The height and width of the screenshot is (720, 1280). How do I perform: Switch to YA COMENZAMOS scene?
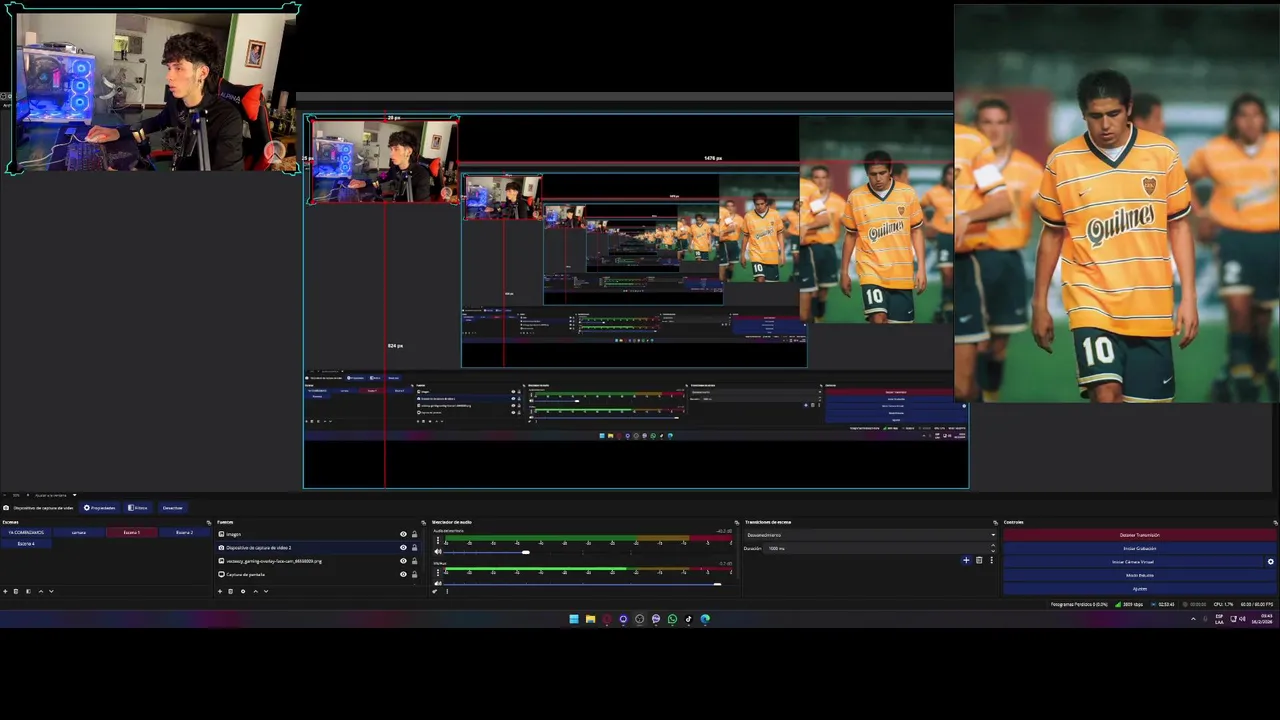point(26,532)
